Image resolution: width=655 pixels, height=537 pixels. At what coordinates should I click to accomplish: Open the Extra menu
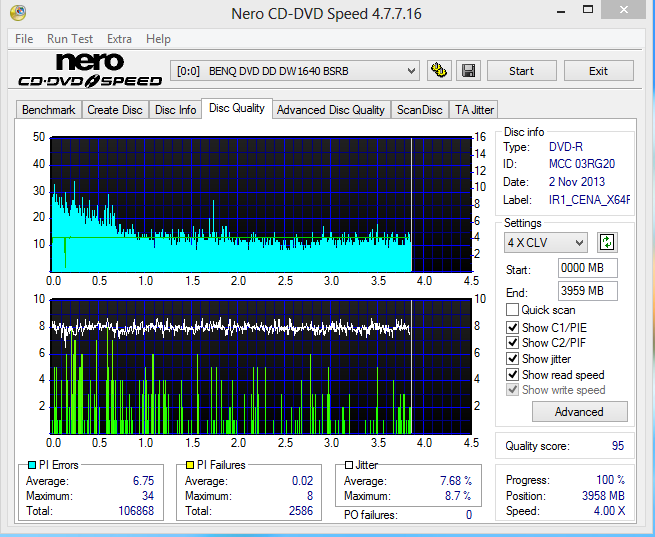pyautogui.click(x=119, y=39)
